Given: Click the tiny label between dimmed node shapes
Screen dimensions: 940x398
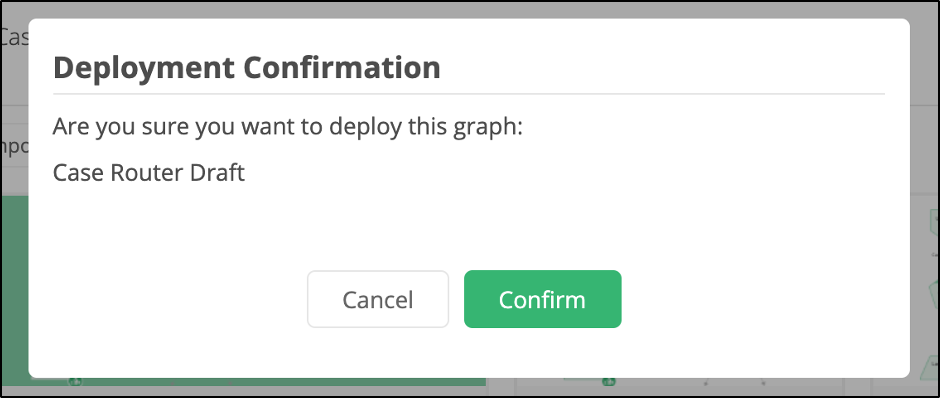Looking at the screenshot, I should (x=936, y=254).
